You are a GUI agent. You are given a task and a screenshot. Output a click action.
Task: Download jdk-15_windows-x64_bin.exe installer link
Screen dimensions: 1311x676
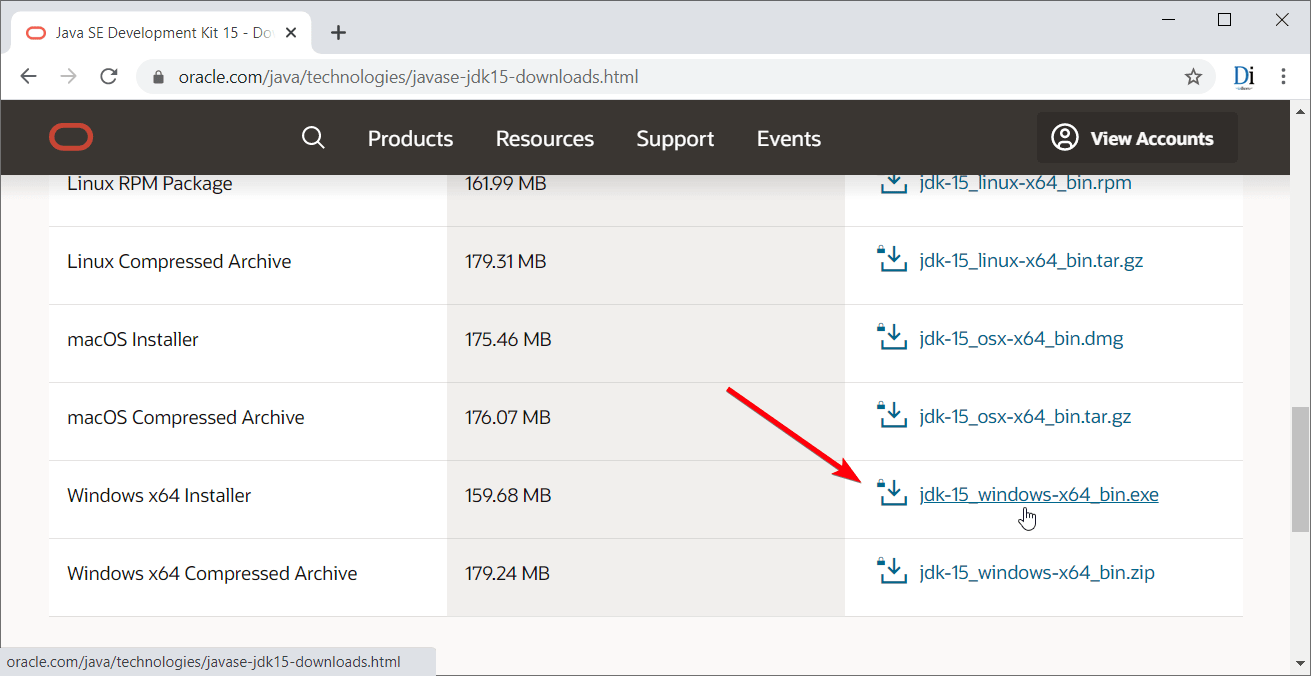[x=1039, y=495]
